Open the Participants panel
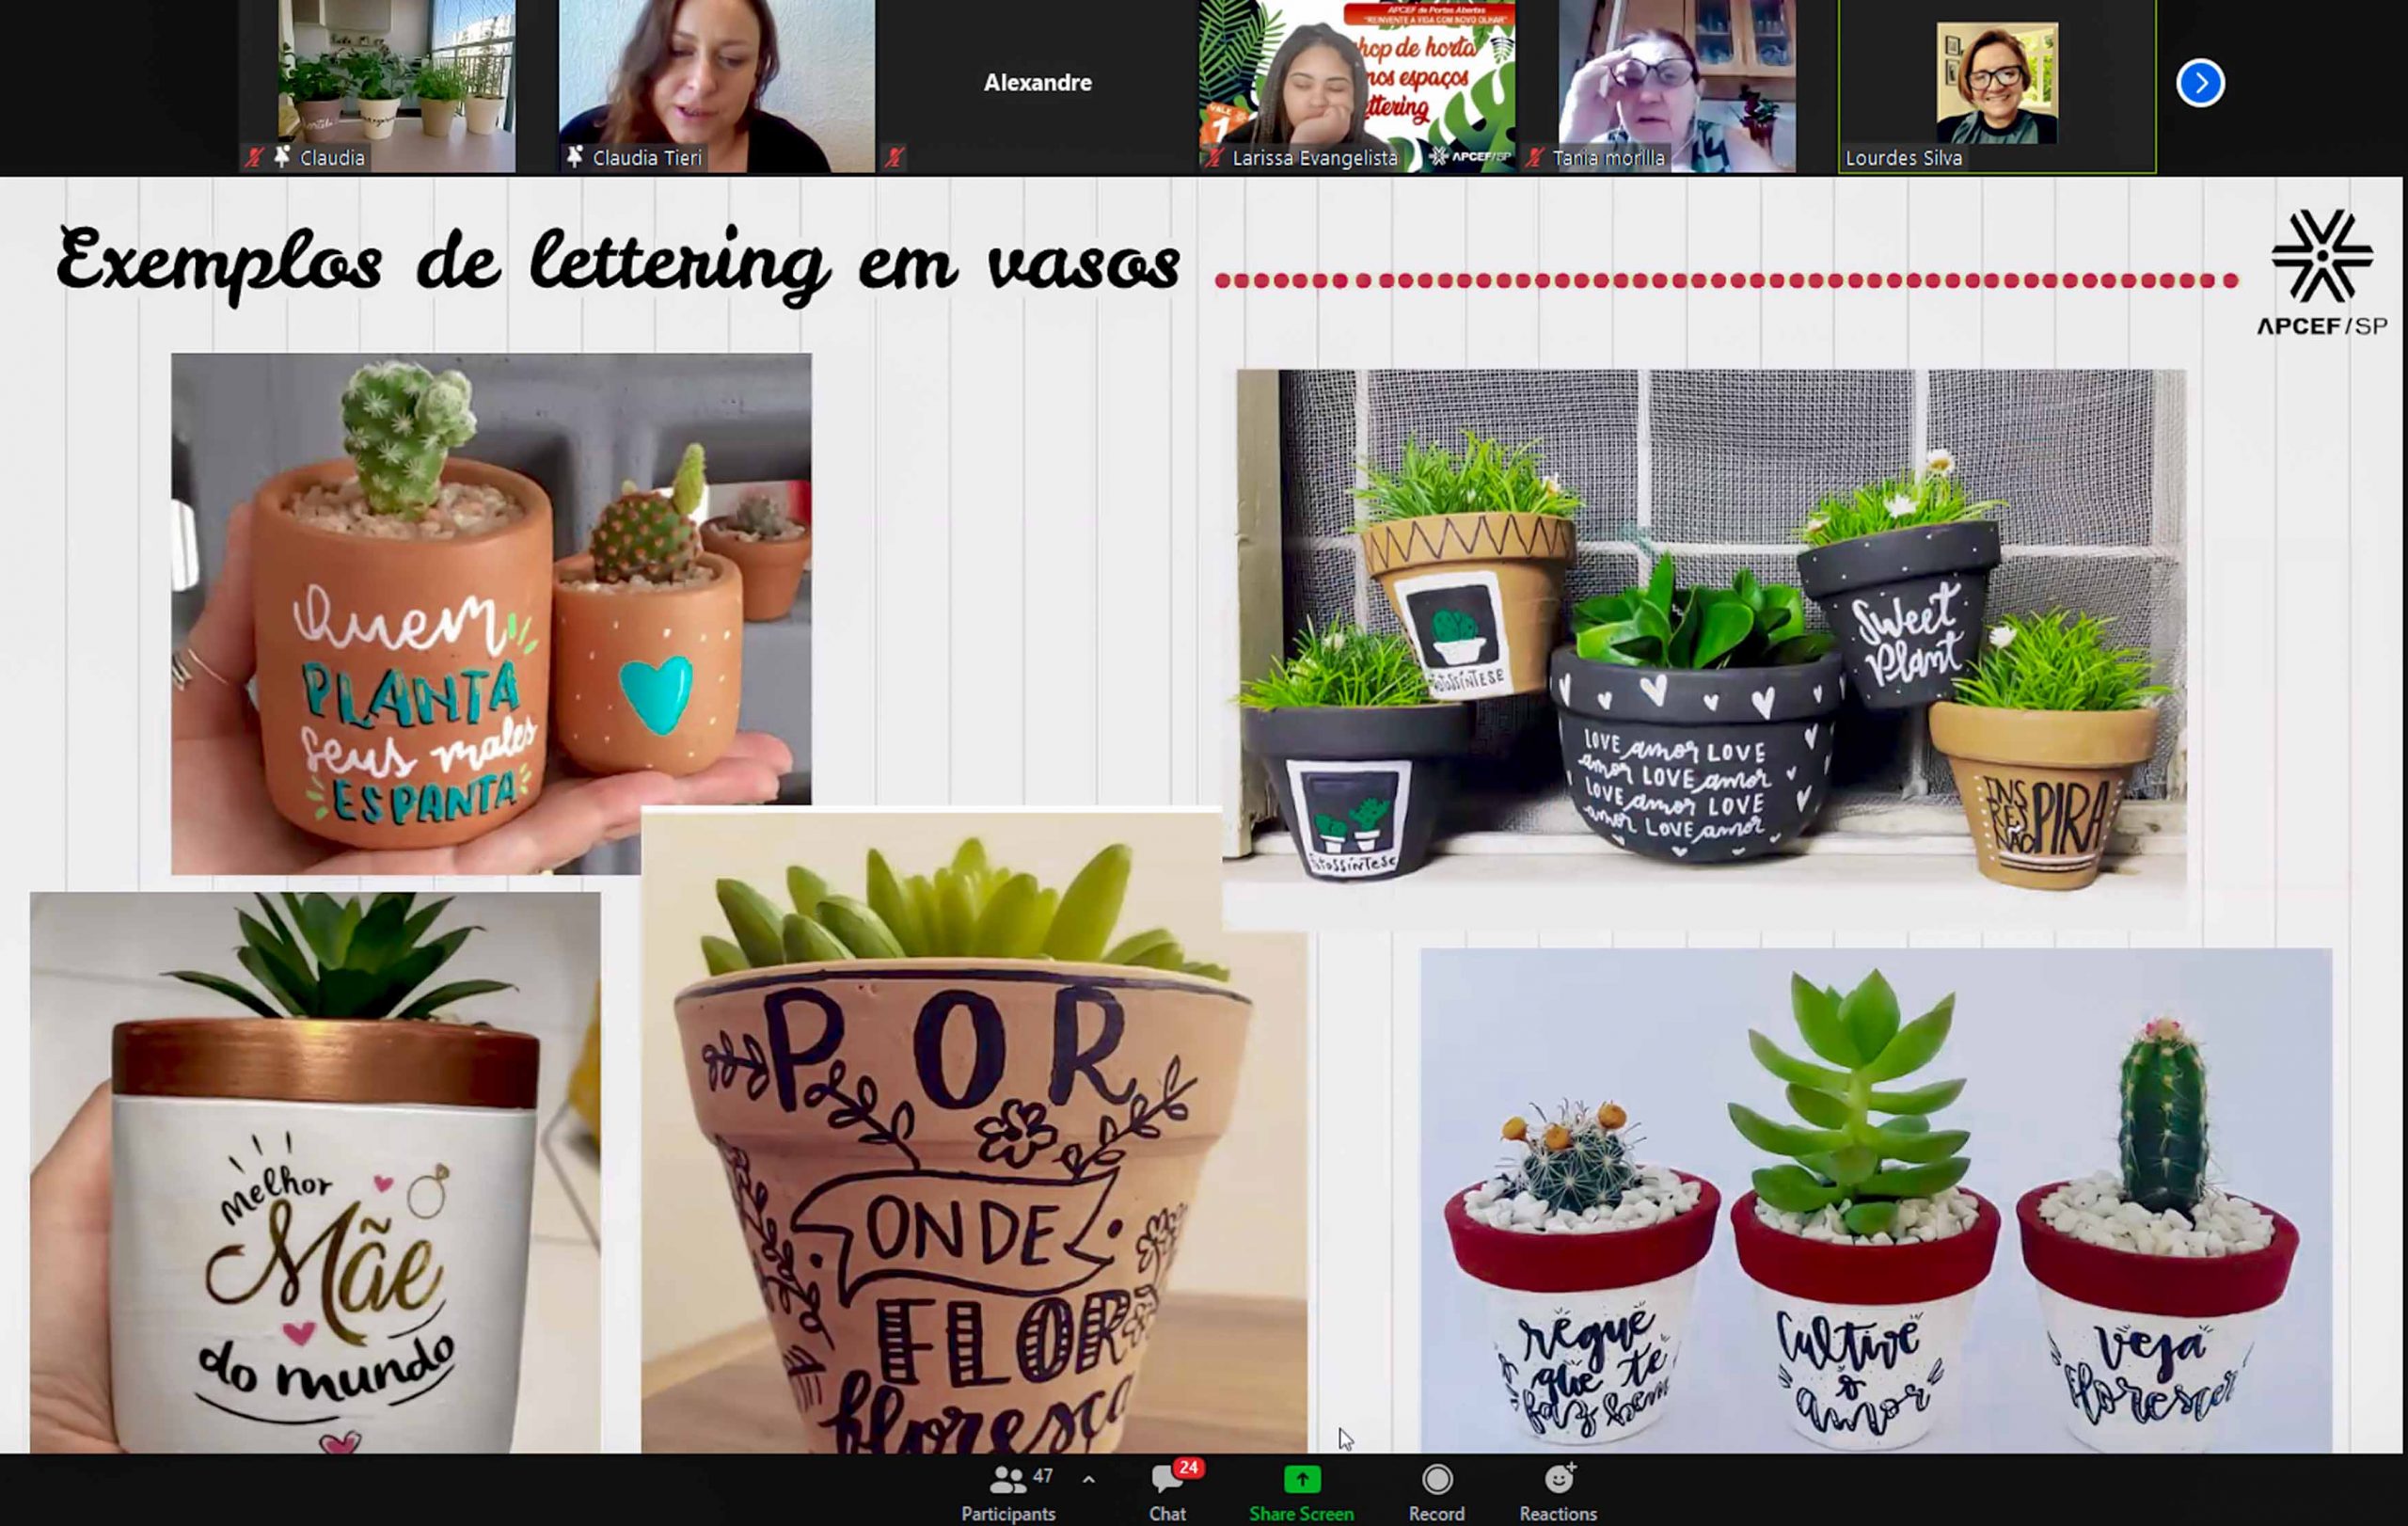2408x1526 pixels. click(1008, 1480)
